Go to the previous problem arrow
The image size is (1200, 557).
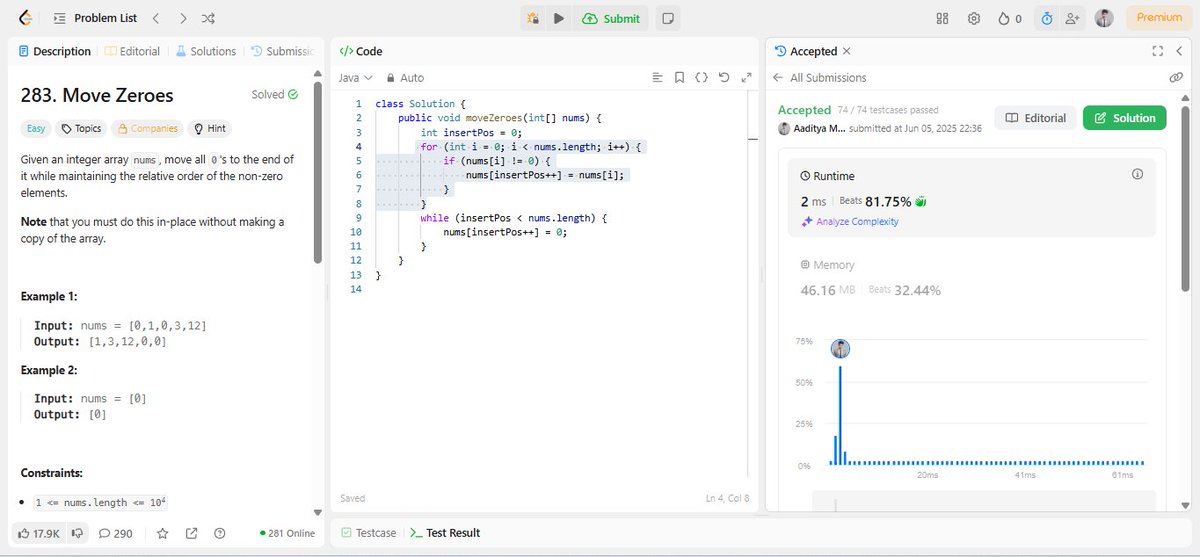click(x=155, y=18)
